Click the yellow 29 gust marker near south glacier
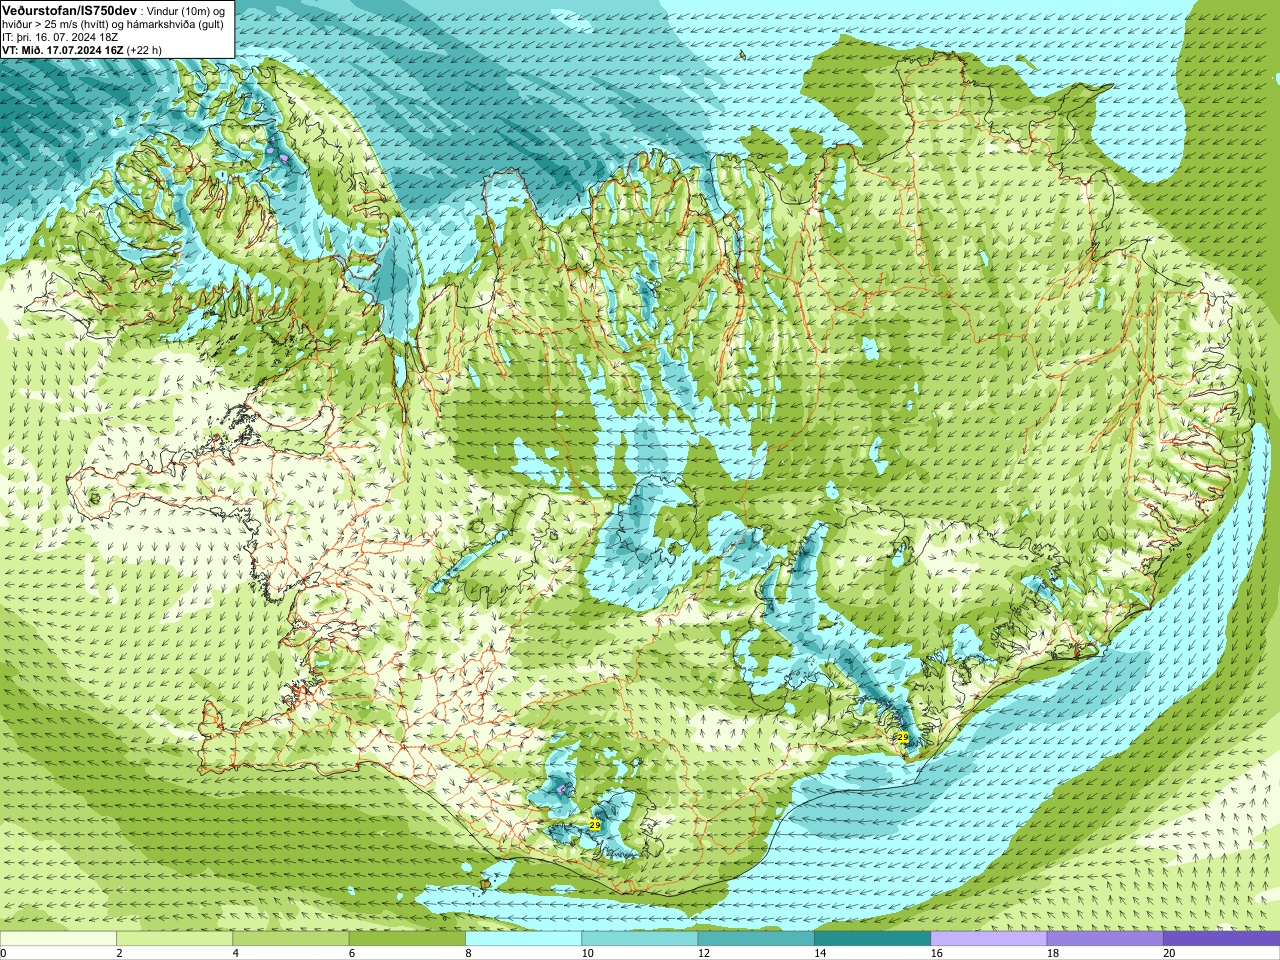This screenshot has width=1280, height=960. coord(595,825)
